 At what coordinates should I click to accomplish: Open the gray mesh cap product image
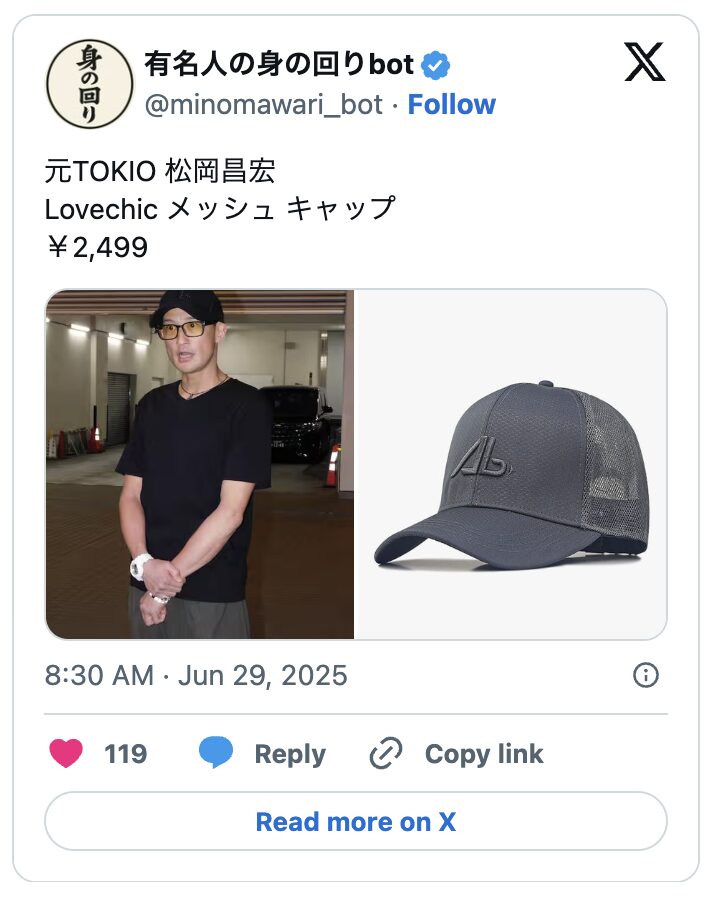point(511,464)
